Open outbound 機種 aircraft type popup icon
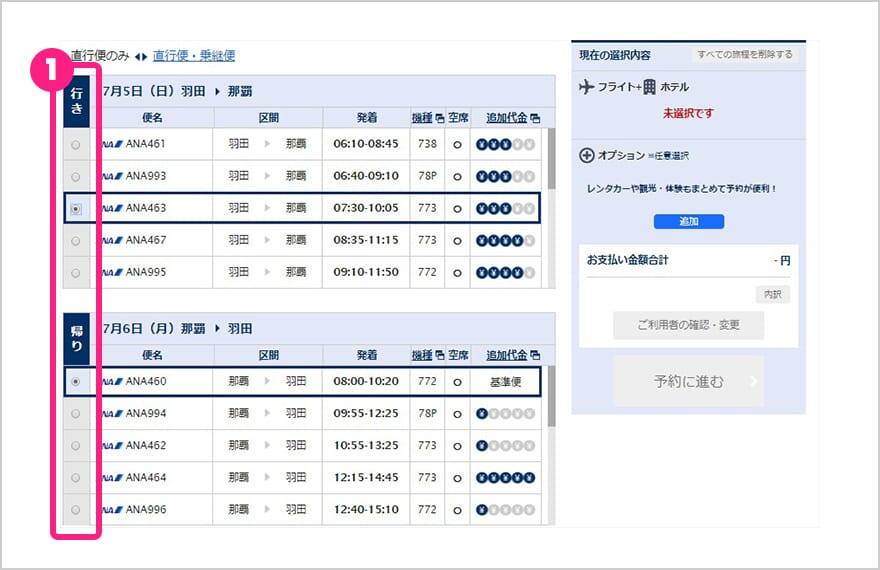Viewport: 880px width, 570px height. pyautogui.click(x=439, y=118)
